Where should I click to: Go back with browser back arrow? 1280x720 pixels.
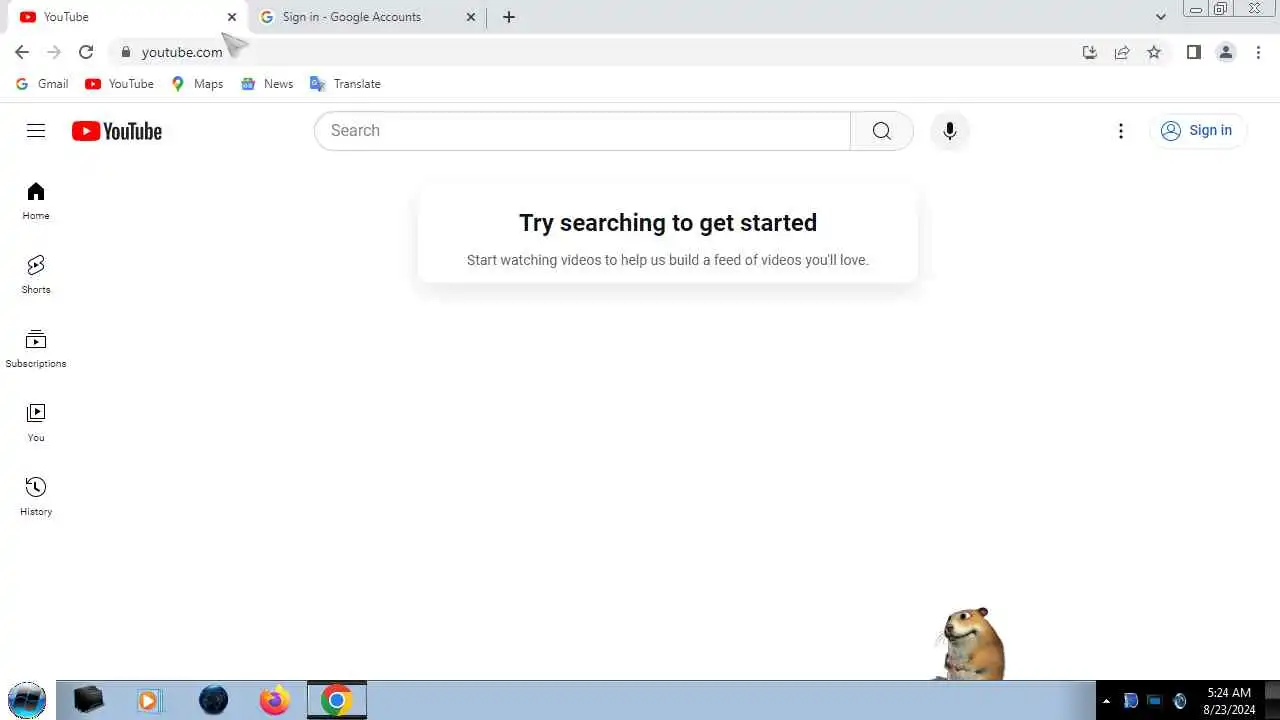click(x=22, y=52)
